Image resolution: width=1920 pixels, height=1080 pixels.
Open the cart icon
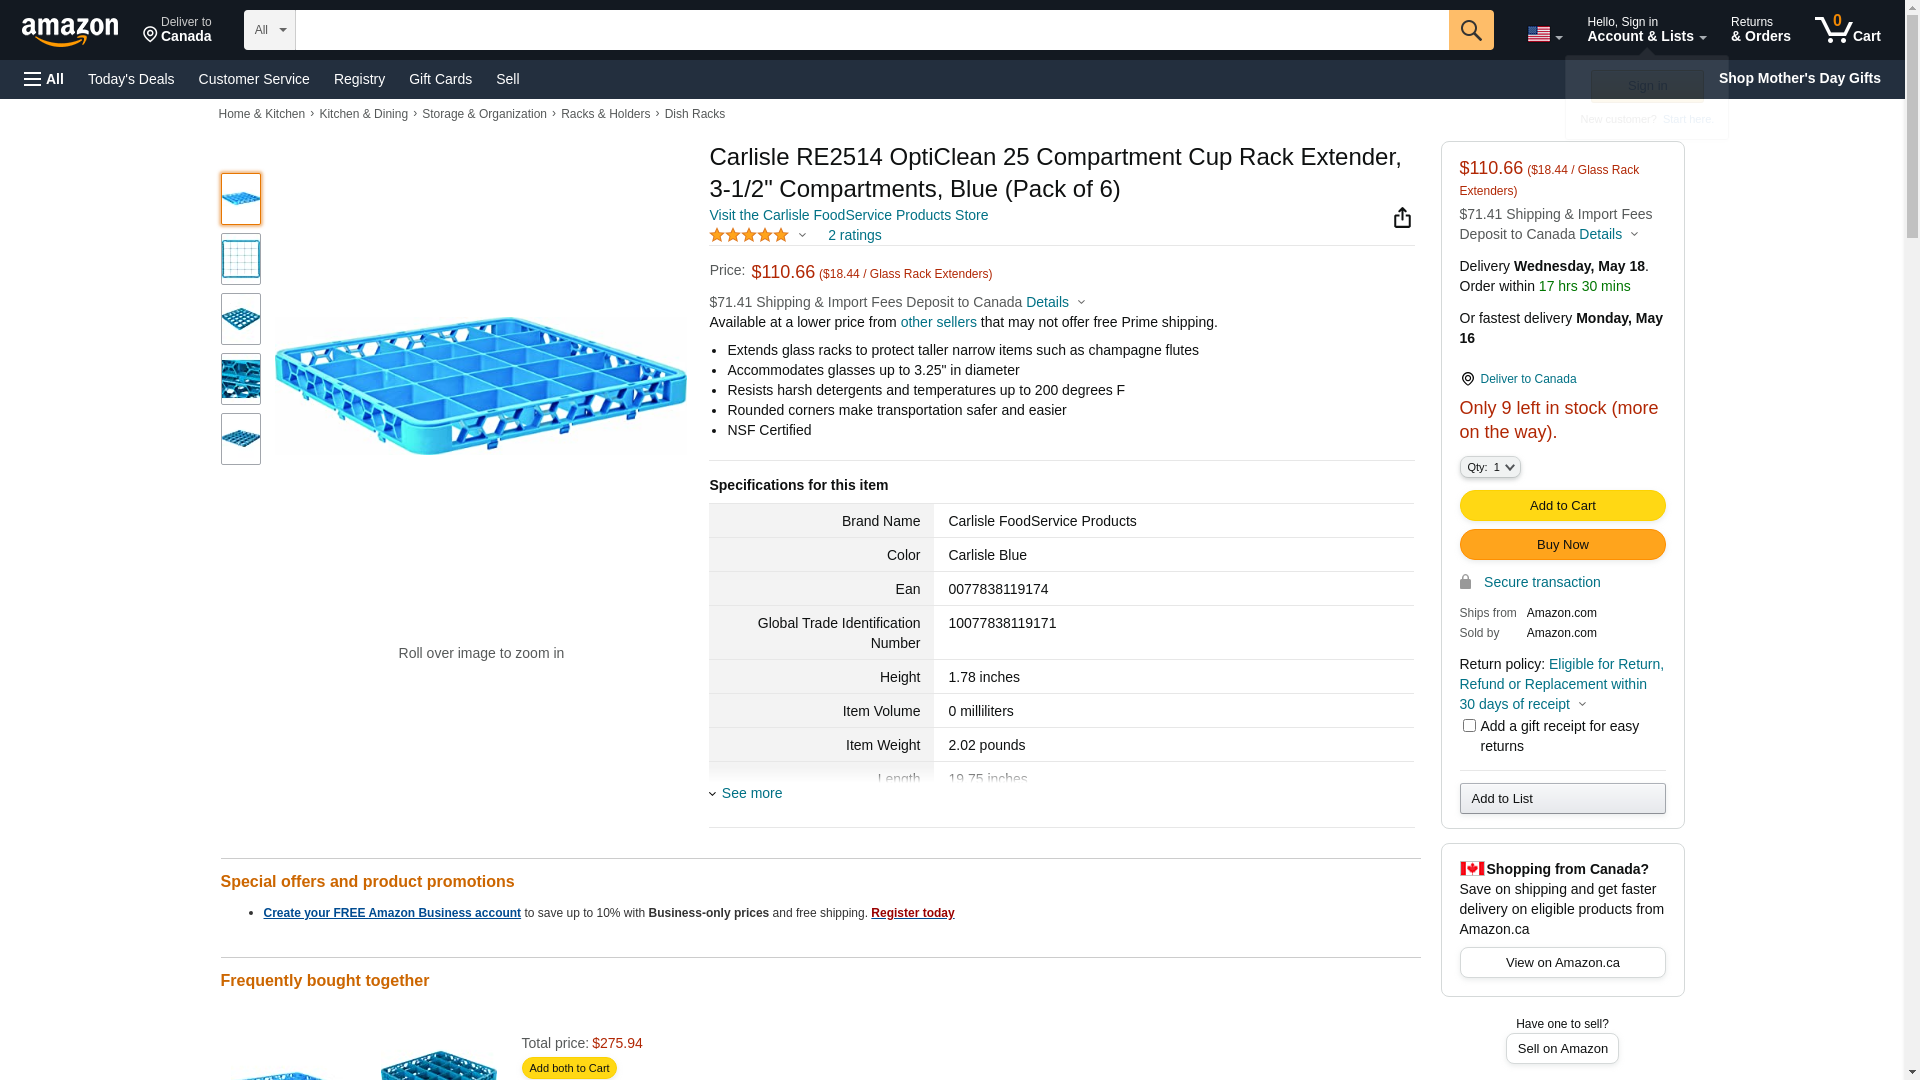point(1847,30)
